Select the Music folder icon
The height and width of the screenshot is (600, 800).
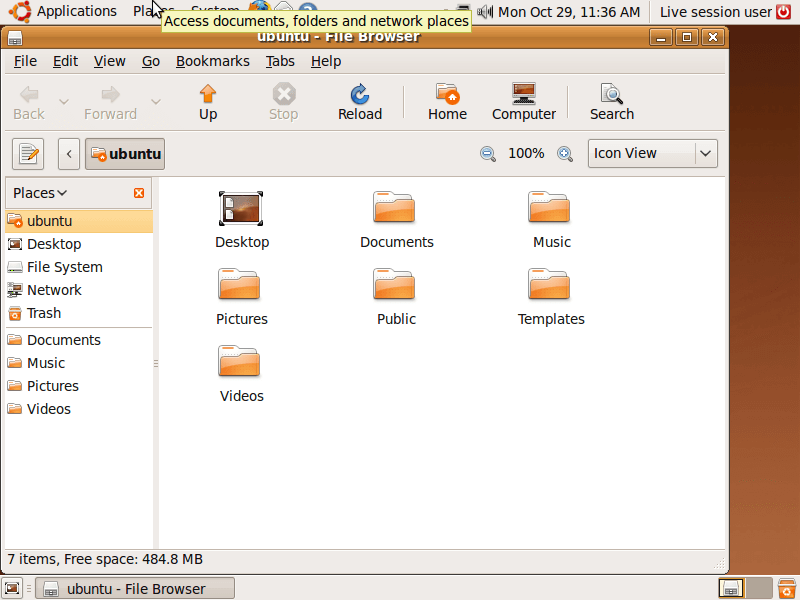[549, 207]
